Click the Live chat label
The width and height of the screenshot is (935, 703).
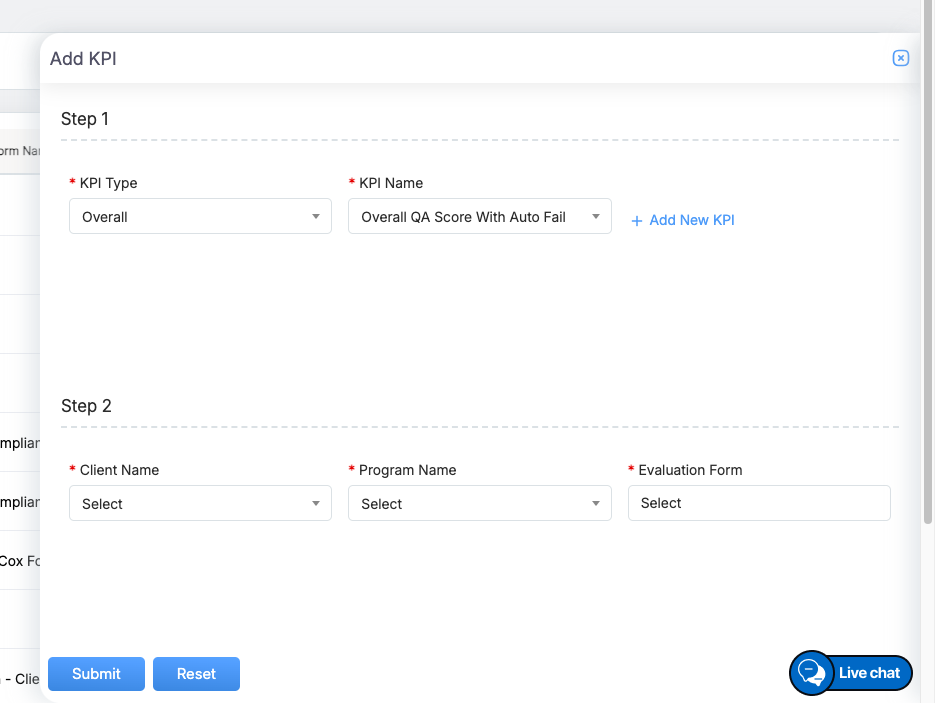(869, 673)
